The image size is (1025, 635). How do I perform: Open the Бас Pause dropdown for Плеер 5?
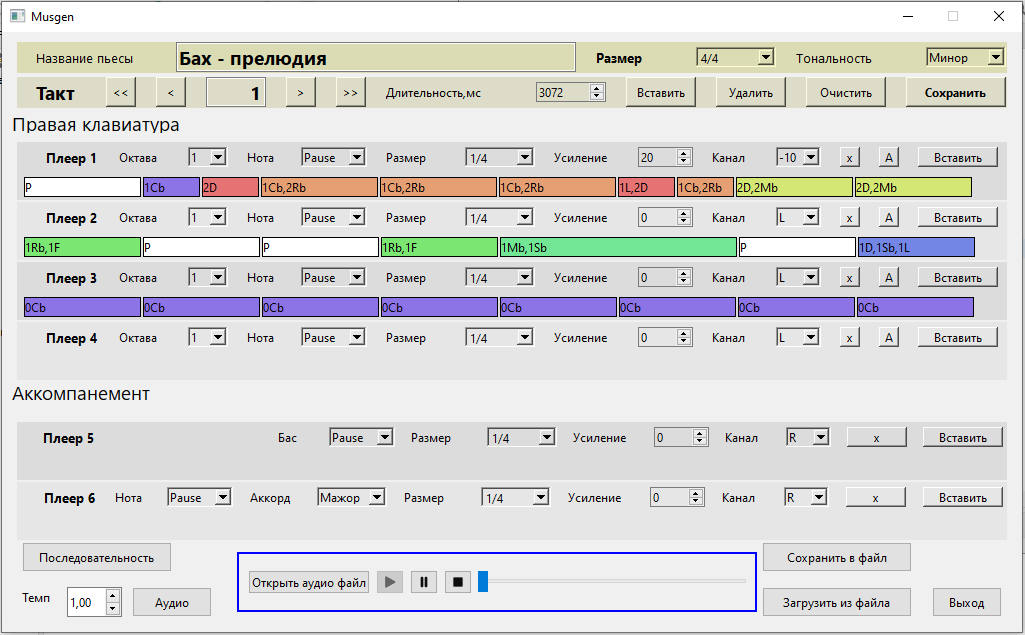[x=361, y=438]
